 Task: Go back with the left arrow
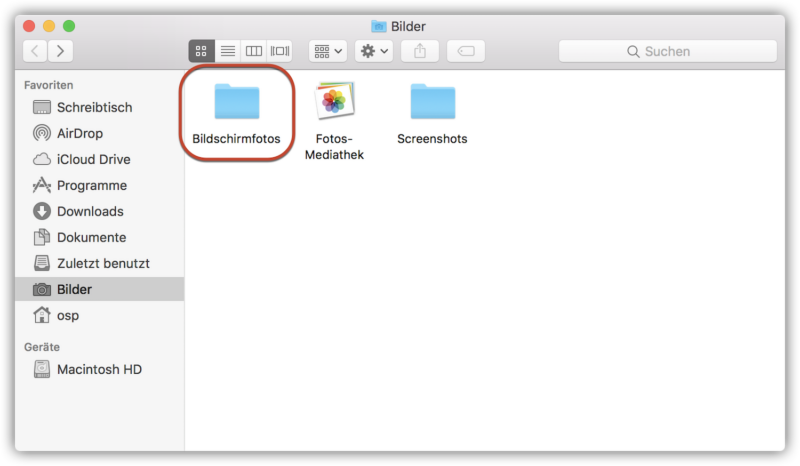35,51
